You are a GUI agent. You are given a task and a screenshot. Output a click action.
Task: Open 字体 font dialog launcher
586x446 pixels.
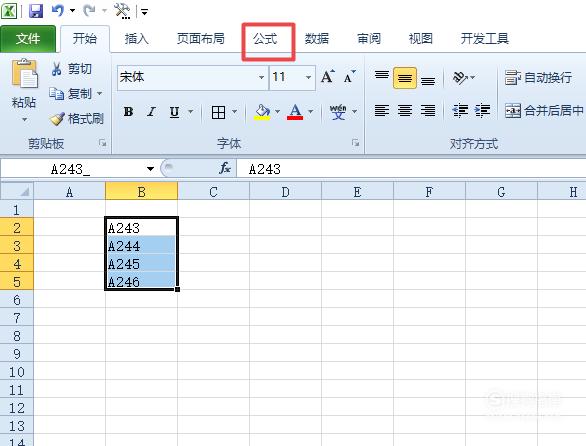[355, 143]
